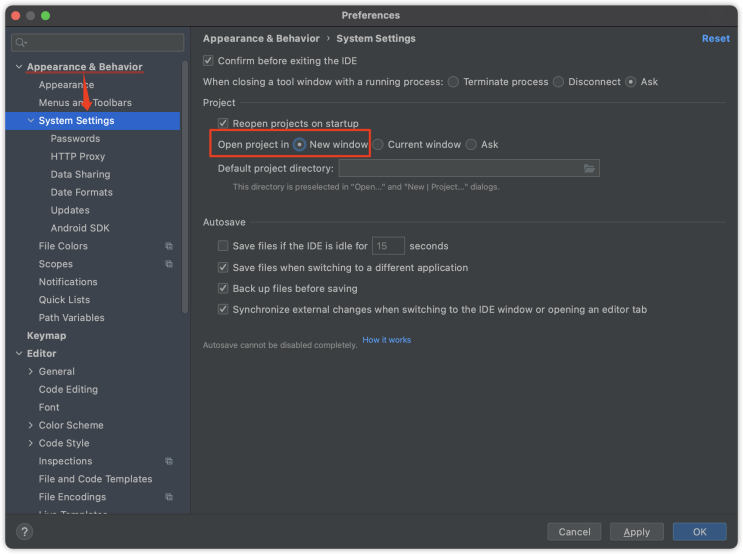Toggle Confirm before exiting the IDE checkbox
Viewport: 743px width, 554px height.
(208, 61)
